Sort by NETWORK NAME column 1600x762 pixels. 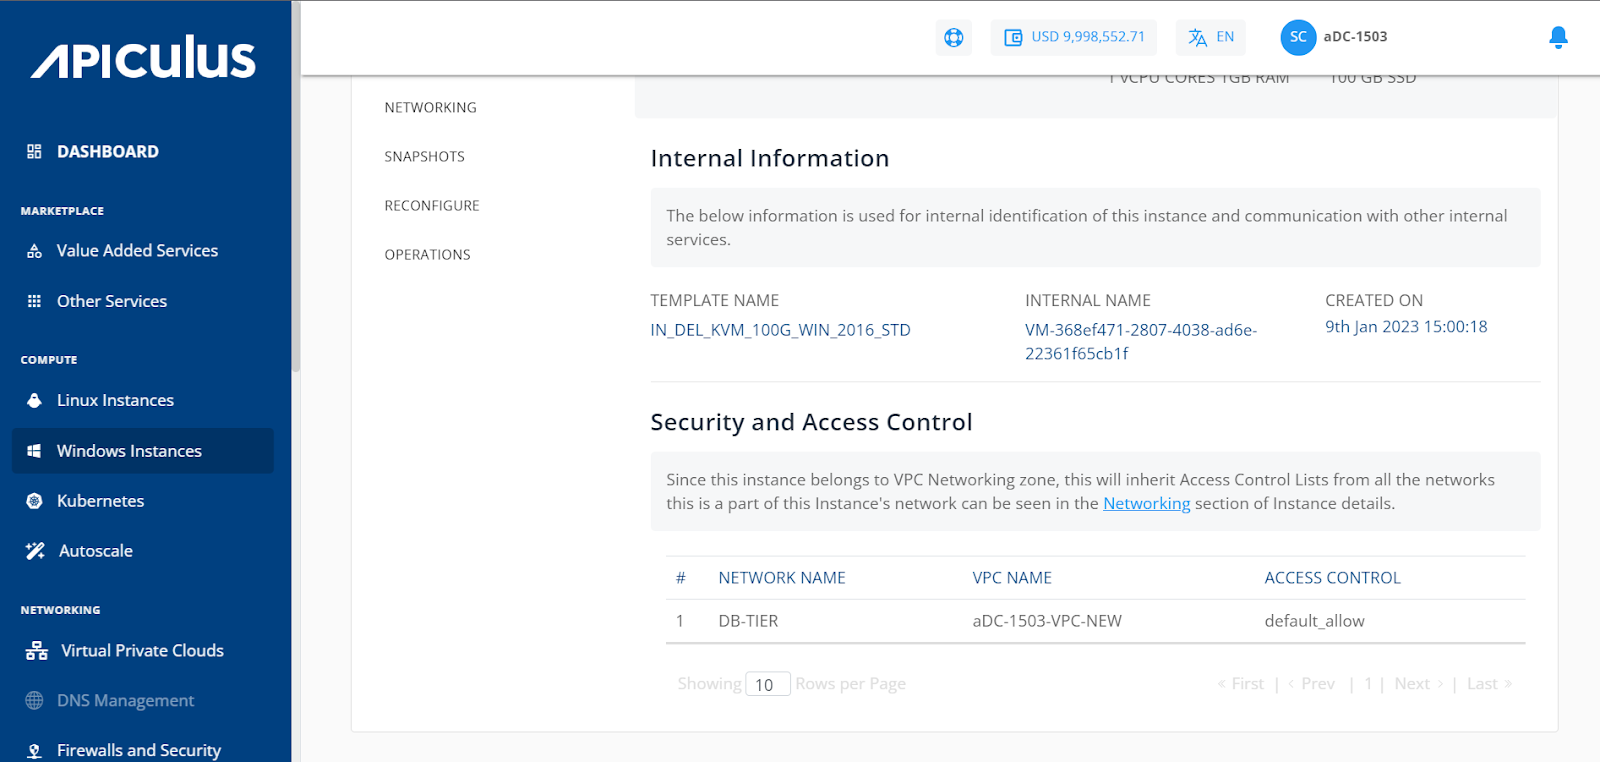tap(782, 578)
